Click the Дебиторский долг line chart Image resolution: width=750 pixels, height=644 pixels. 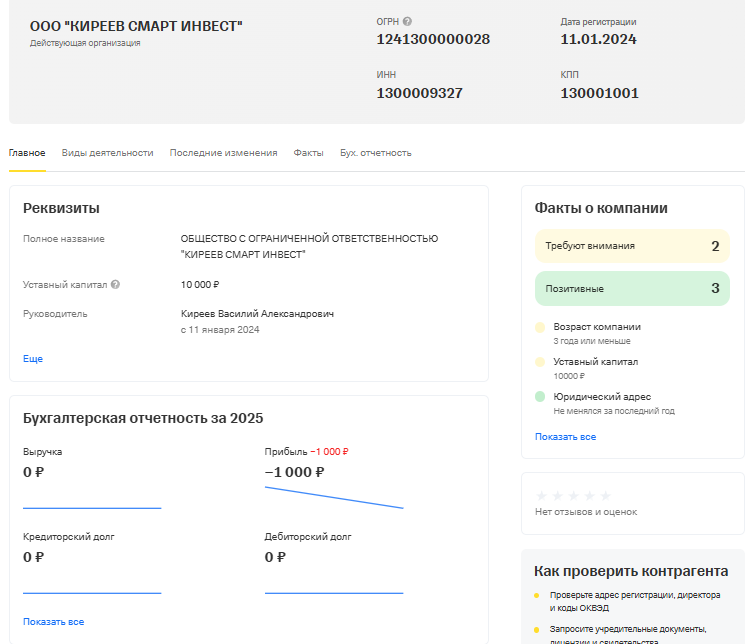pos(334,593)
